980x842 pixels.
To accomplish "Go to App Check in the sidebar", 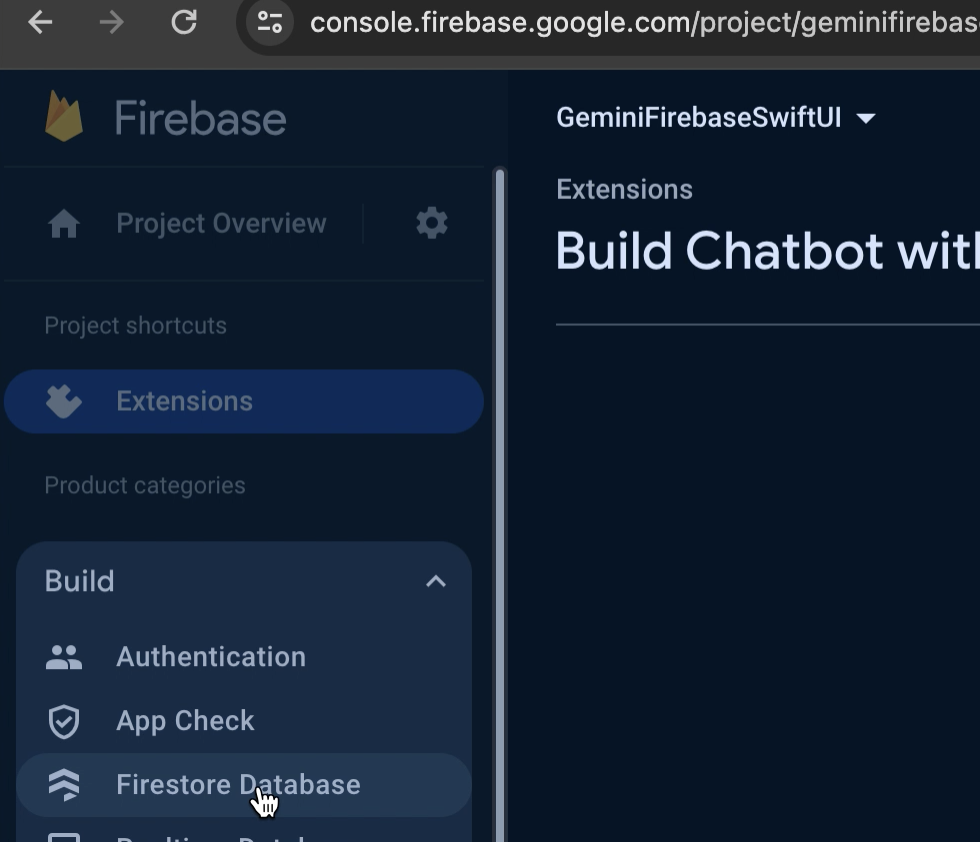I will point(185,721).
